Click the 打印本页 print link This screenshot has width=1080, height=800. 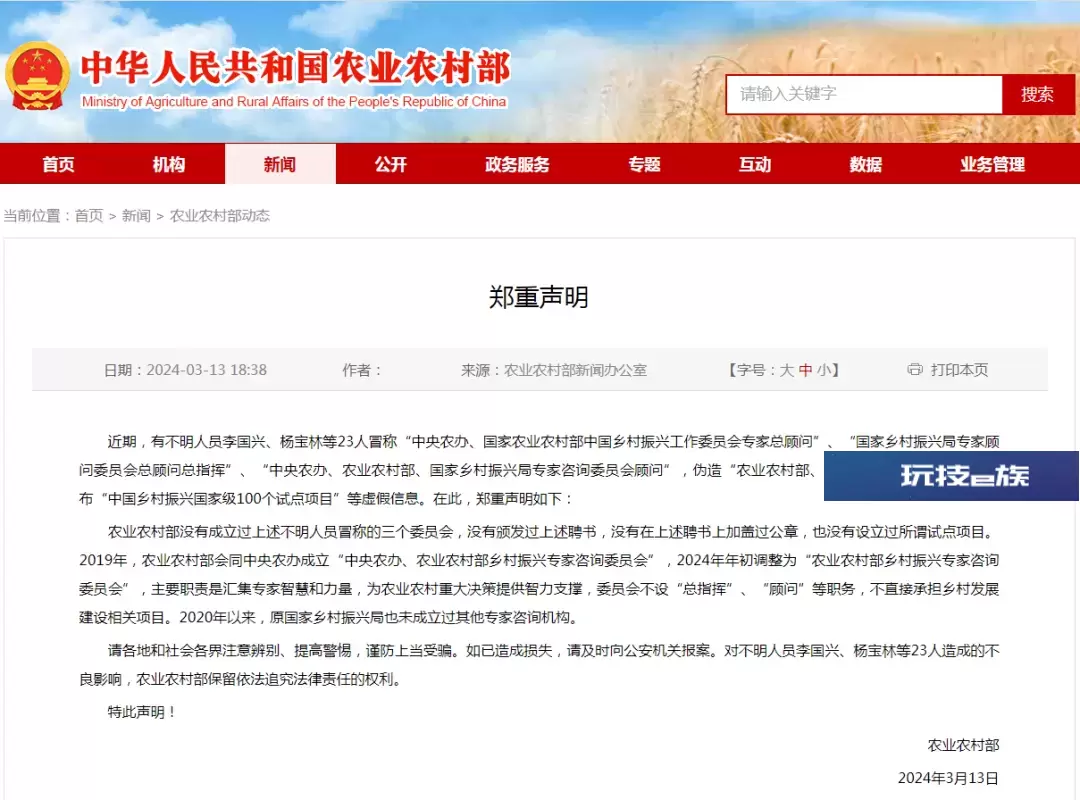click(959, 370)
